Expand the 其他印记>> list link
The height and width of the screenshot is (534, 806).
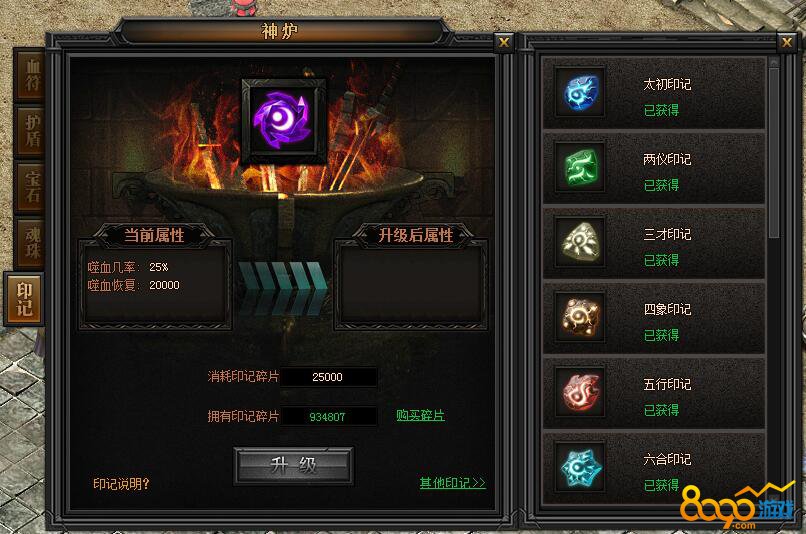(452, 483)
